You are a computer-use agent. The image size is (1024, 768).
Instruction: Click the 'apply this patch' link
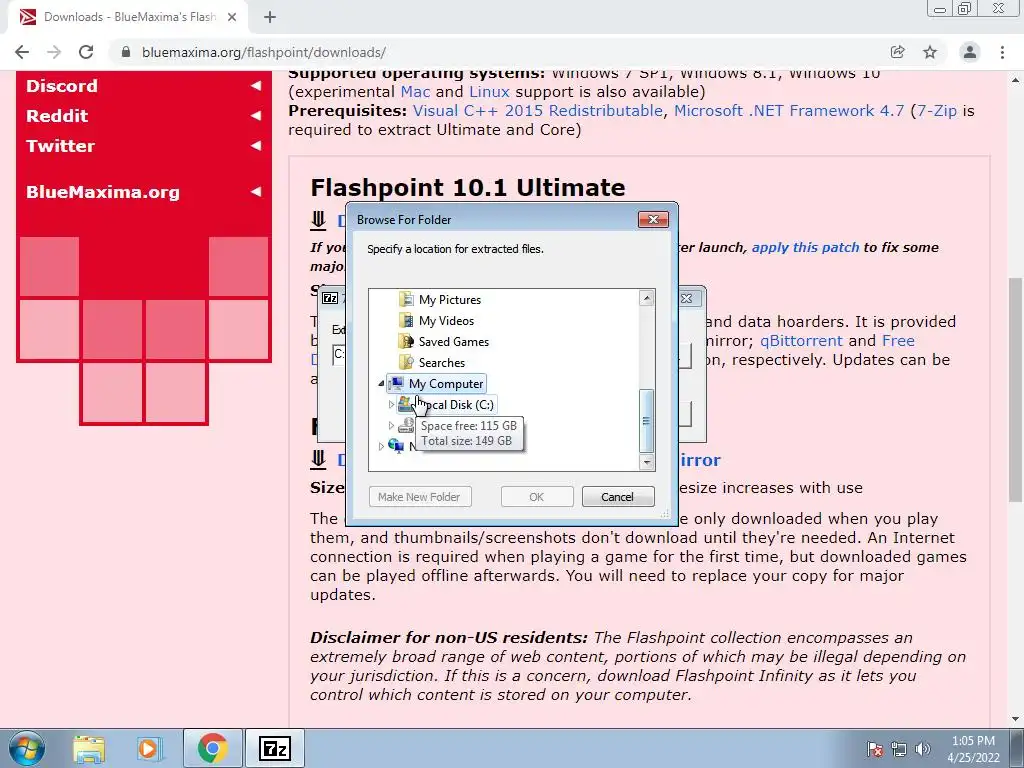[x=805, y=248]
